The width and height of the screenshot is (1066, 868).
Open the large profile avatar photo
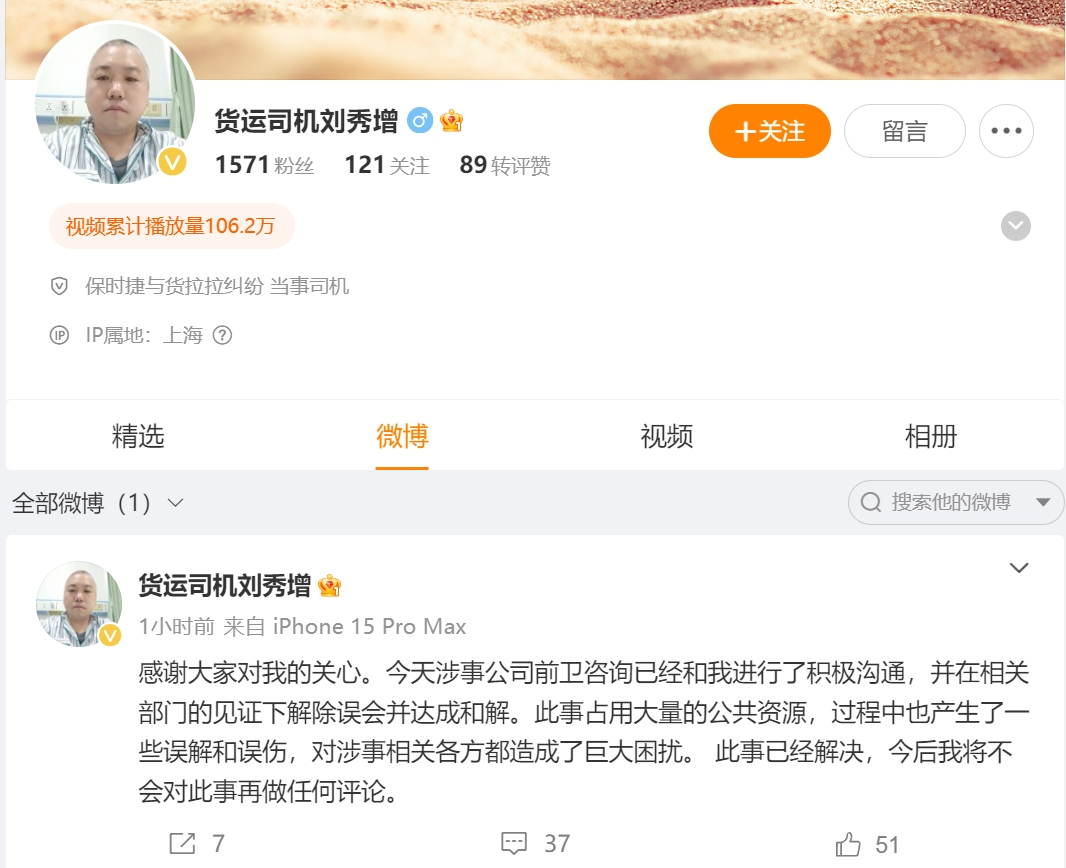tap(116, 103)
